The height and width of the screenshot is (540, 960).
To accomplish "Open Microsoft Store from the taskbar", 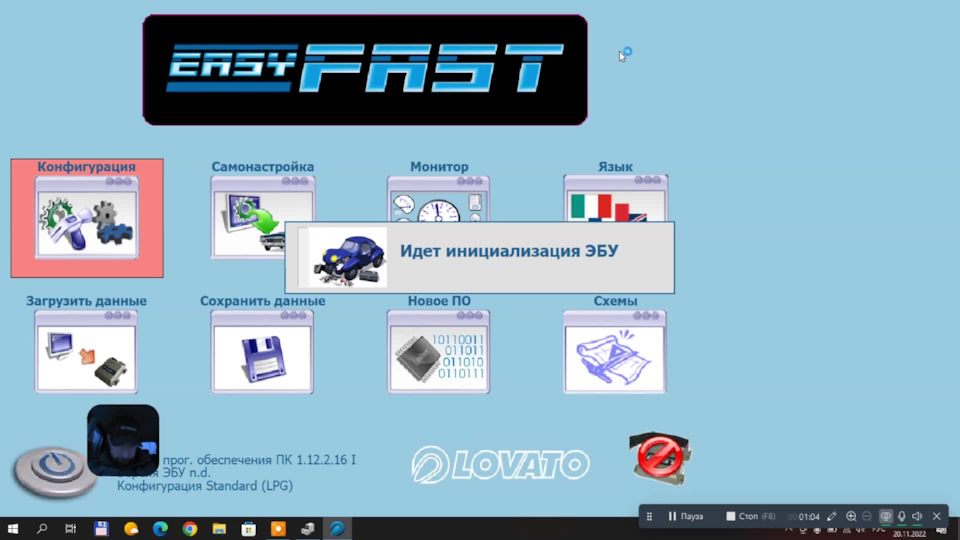I will coord(249,528).
